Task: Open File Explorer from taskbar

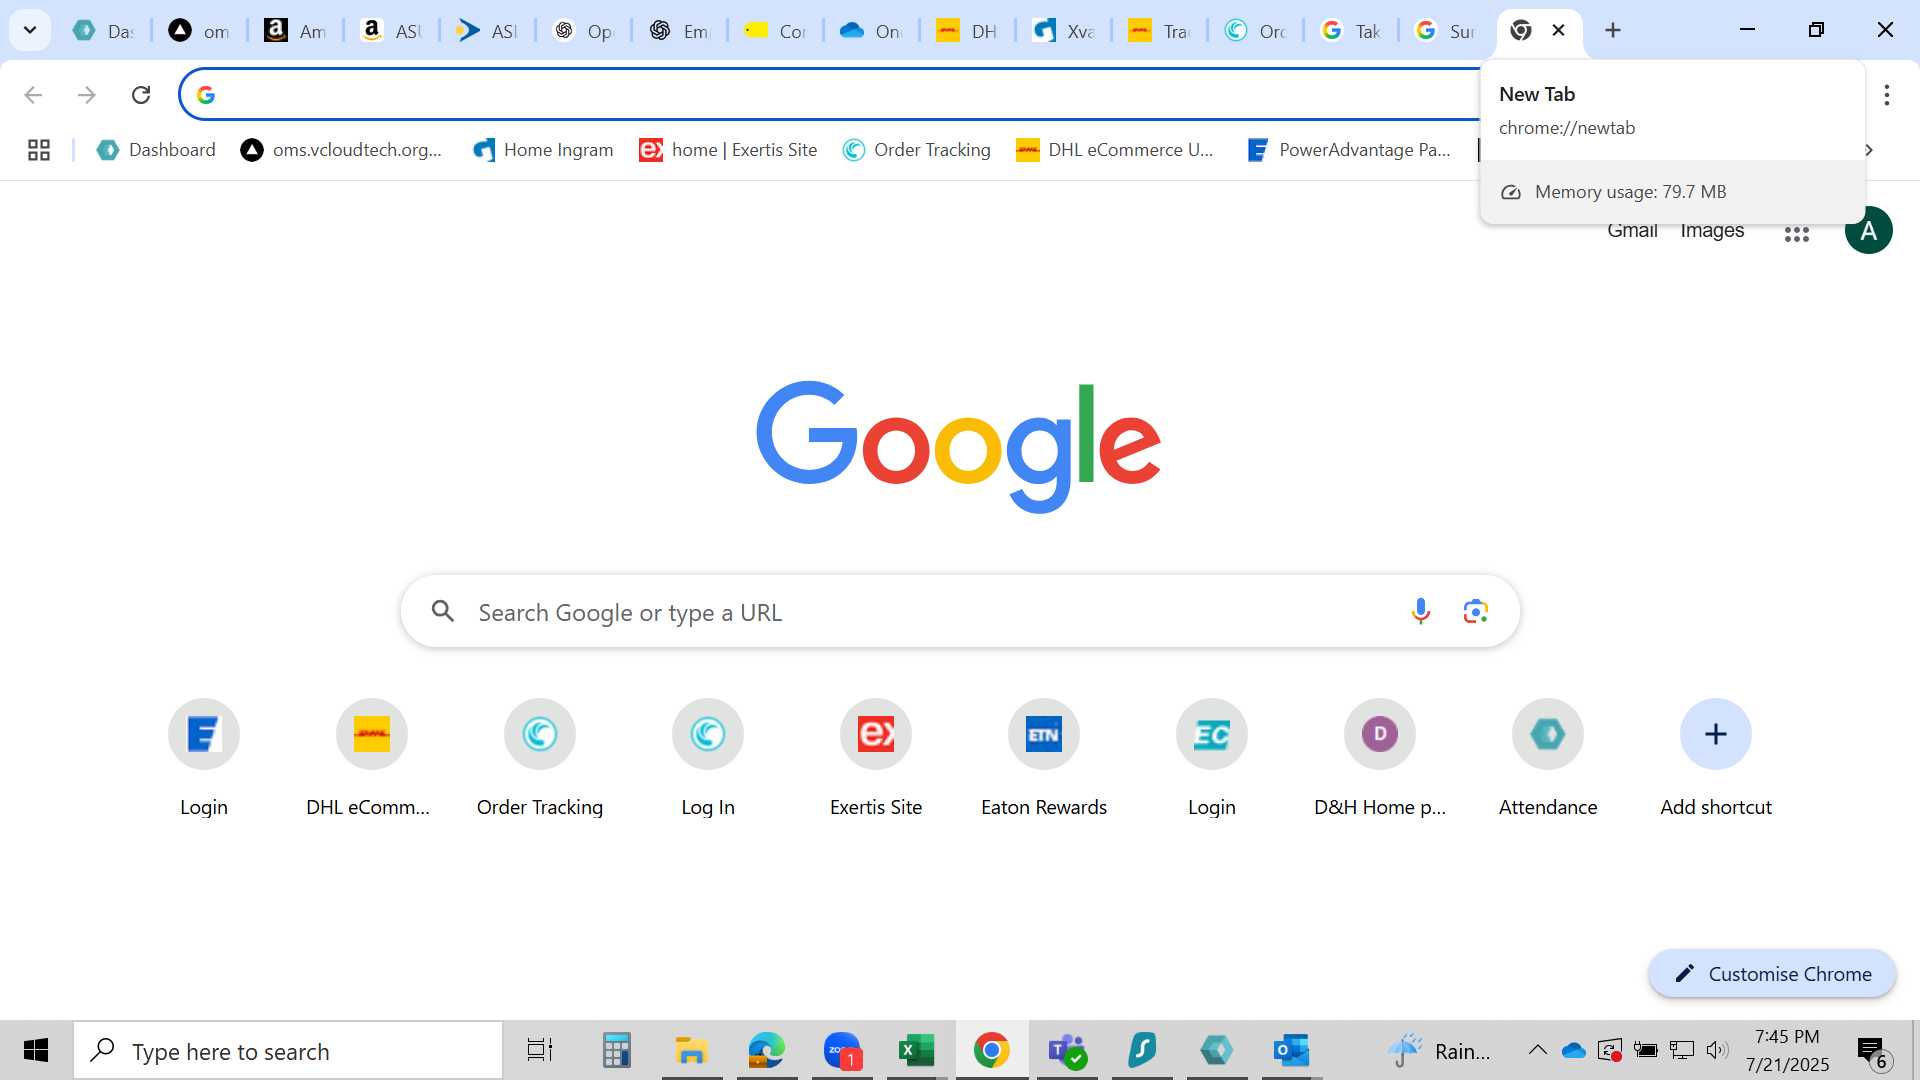Action: pyautogui.click(x=691, y=1051)
